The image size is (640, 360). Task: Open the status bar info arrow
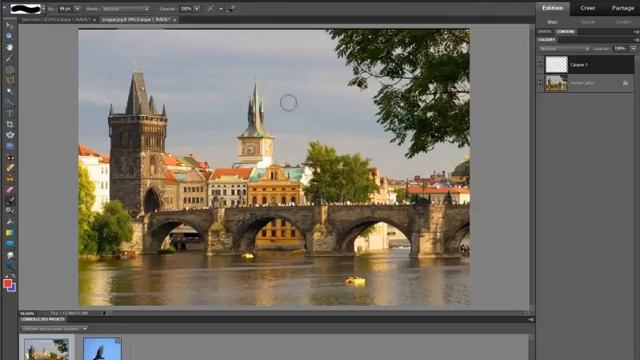(x=104, y=313)
